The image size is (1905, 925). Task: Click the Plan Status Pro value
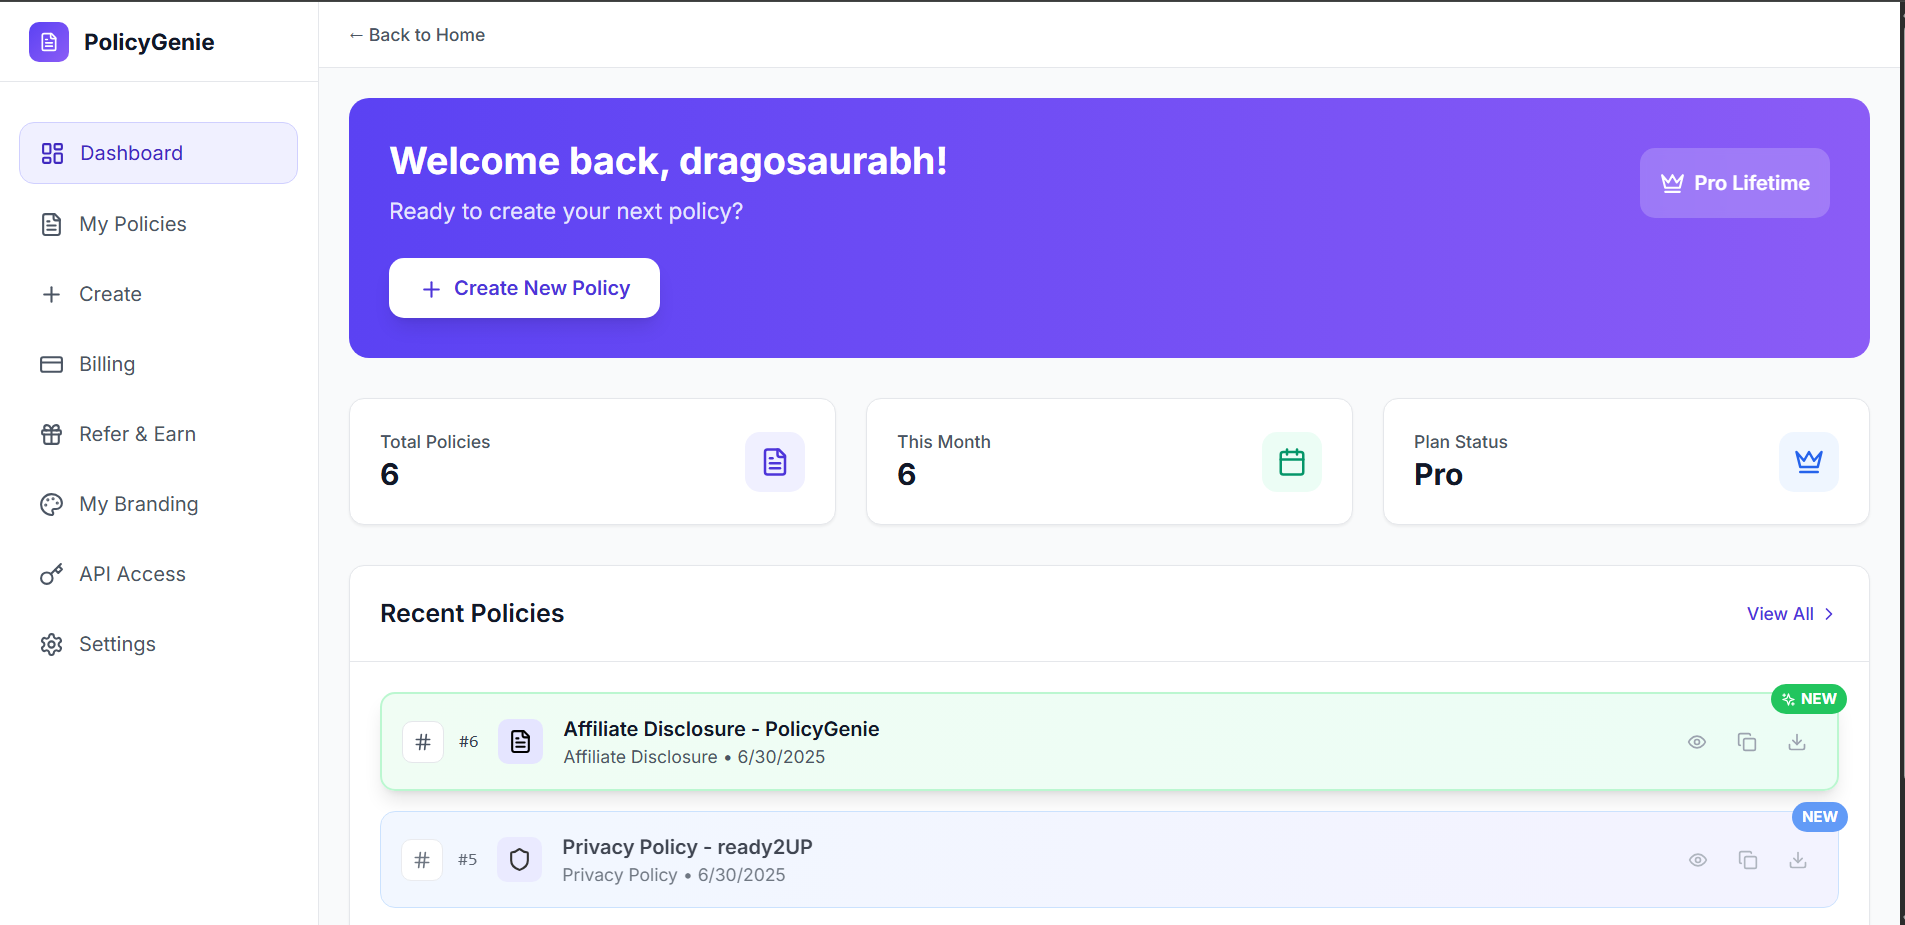[x=1438, y=475]
